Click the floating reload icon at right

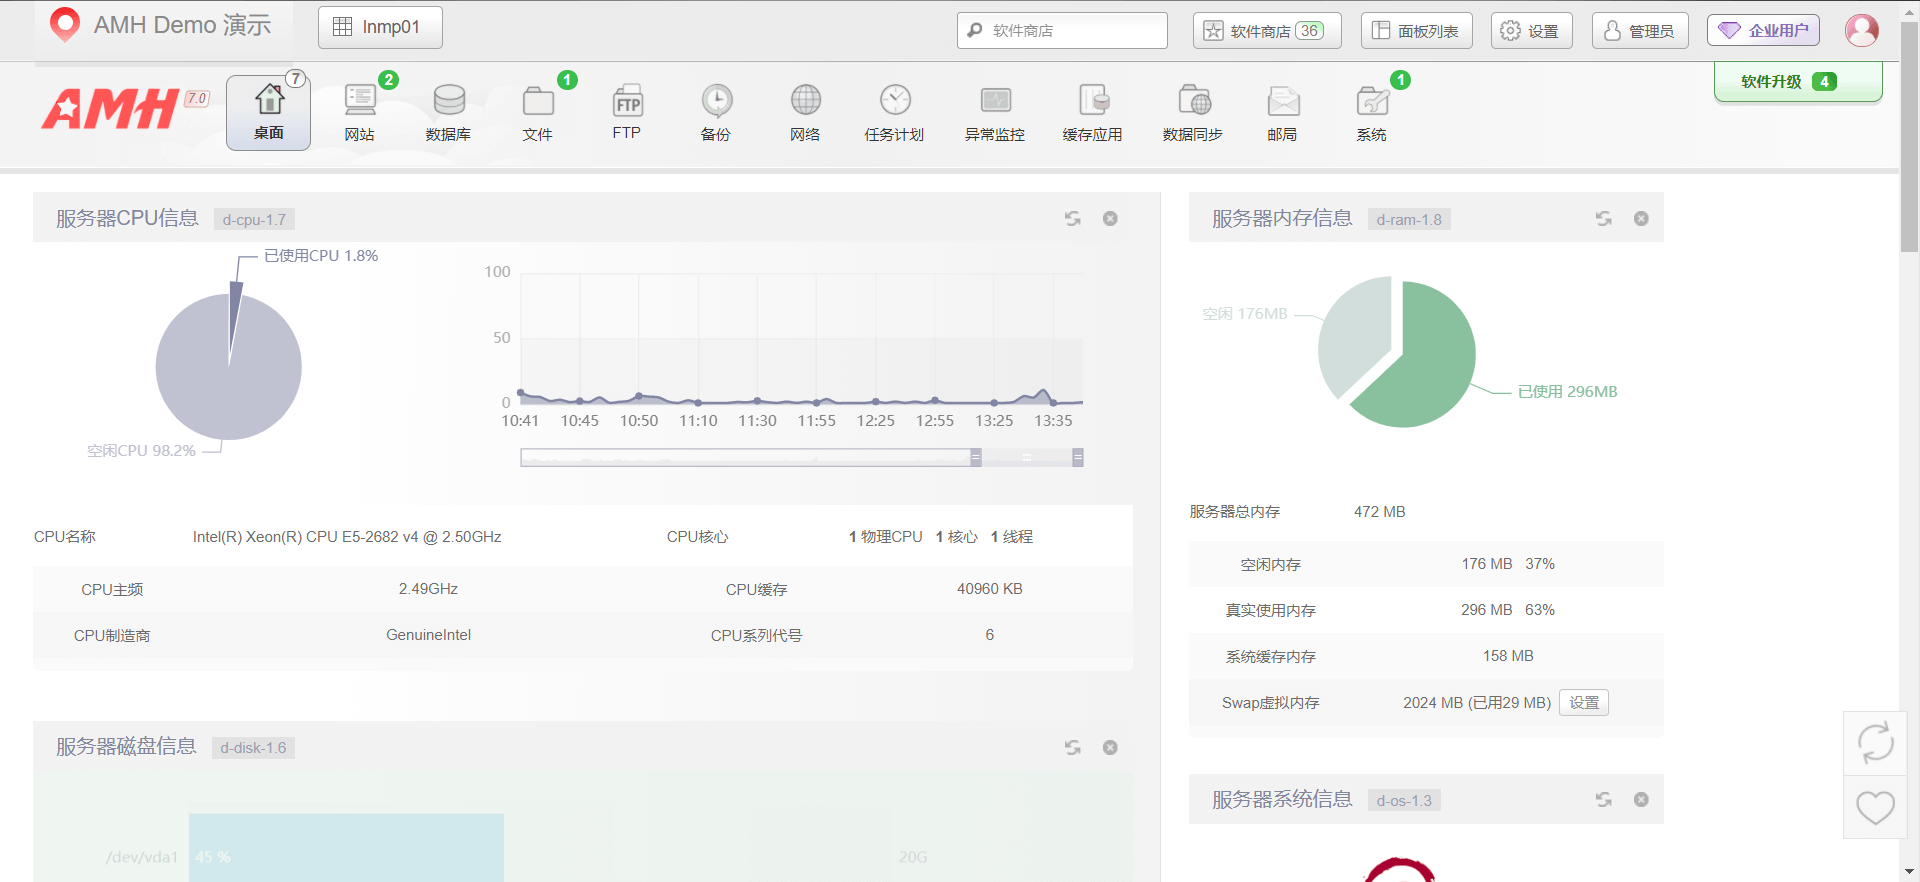[1875, 743]
